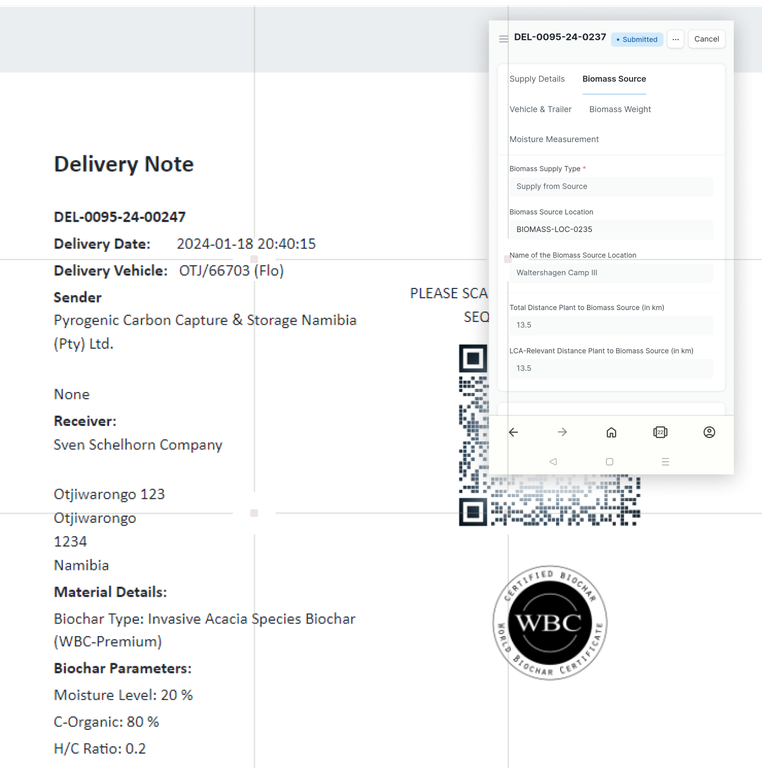Open the browser tabs counter icon
This screenshot has width=762, height=768.
[660, 432]
